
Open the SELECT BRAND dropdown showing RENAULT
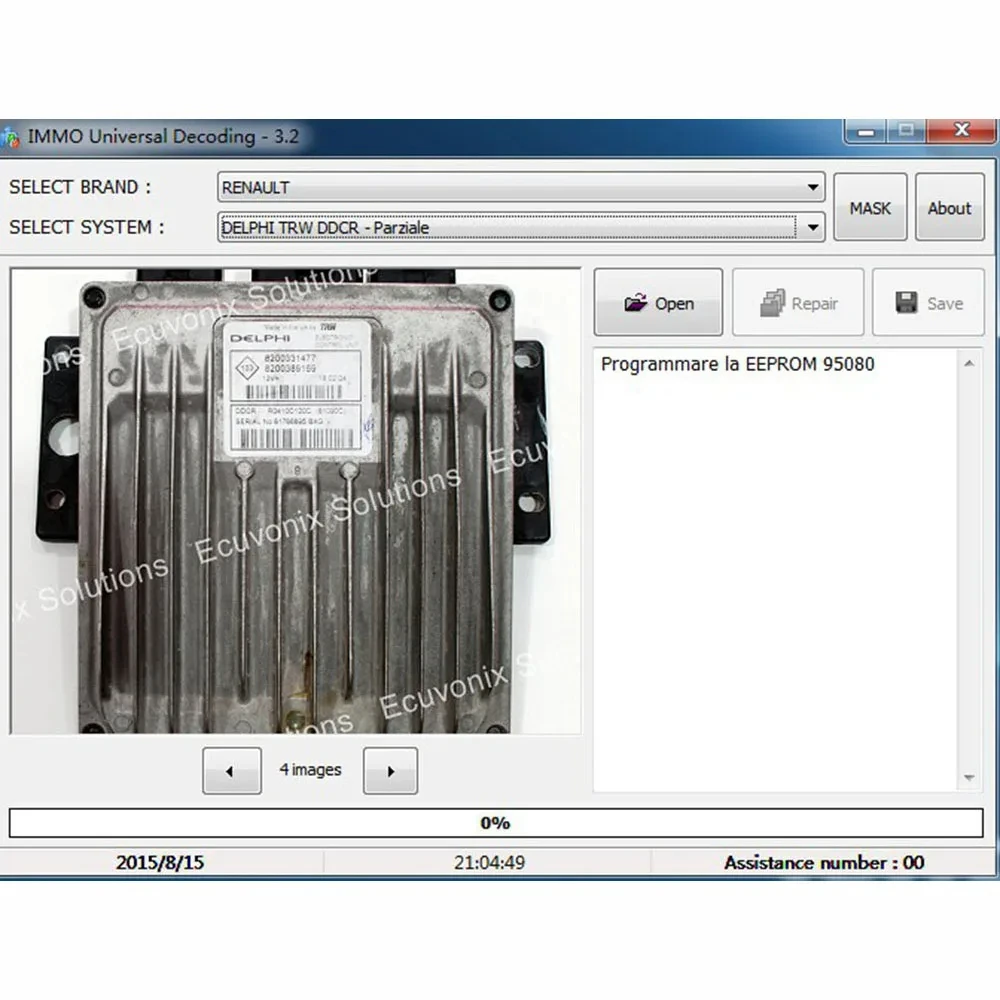point(521,188)
